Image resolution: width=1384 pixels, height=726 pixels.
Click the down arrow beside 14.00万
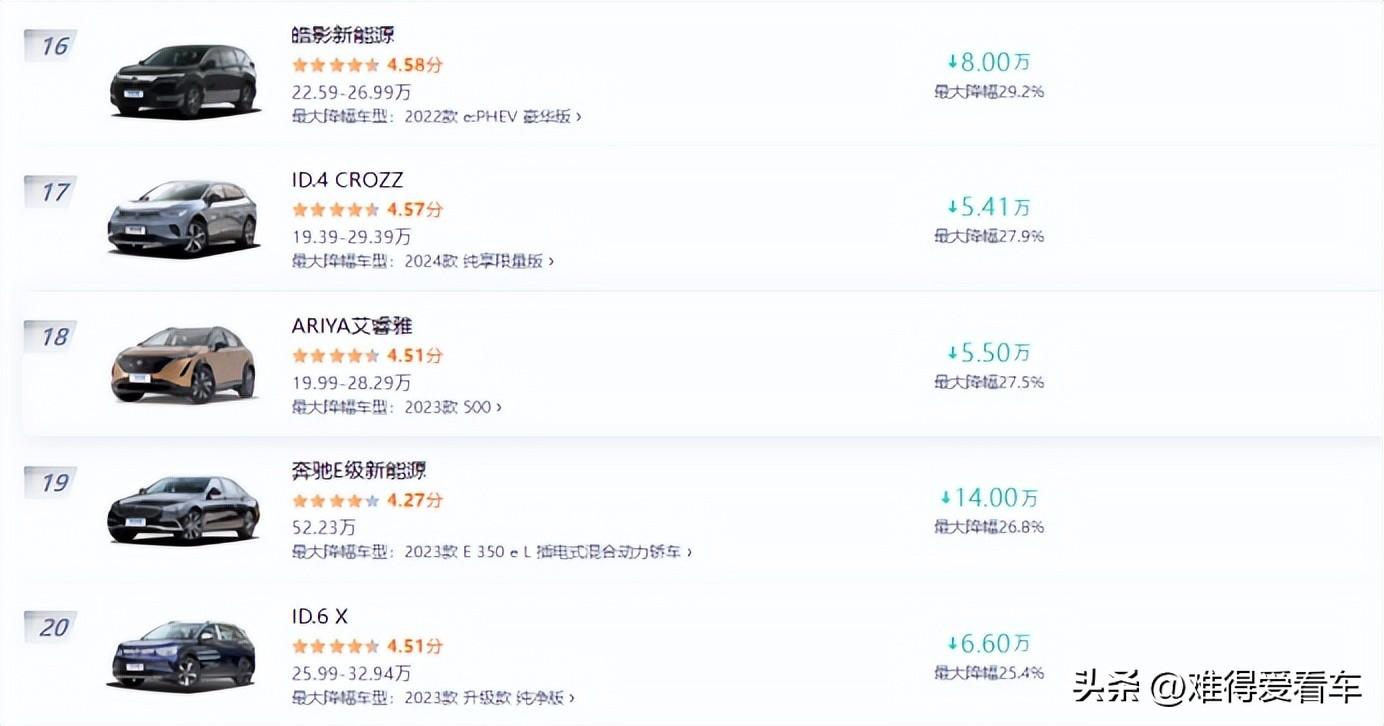coord(946,497)
